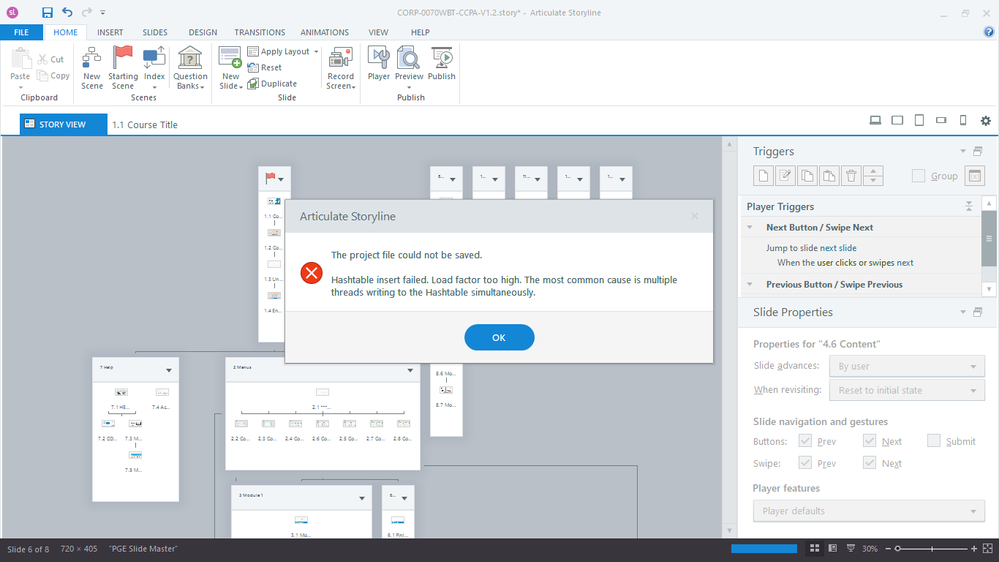Viewport: 999px width, 562px height.
Task: Open the TRANSITIONS ribbon tab
Action: coord(260,32)
